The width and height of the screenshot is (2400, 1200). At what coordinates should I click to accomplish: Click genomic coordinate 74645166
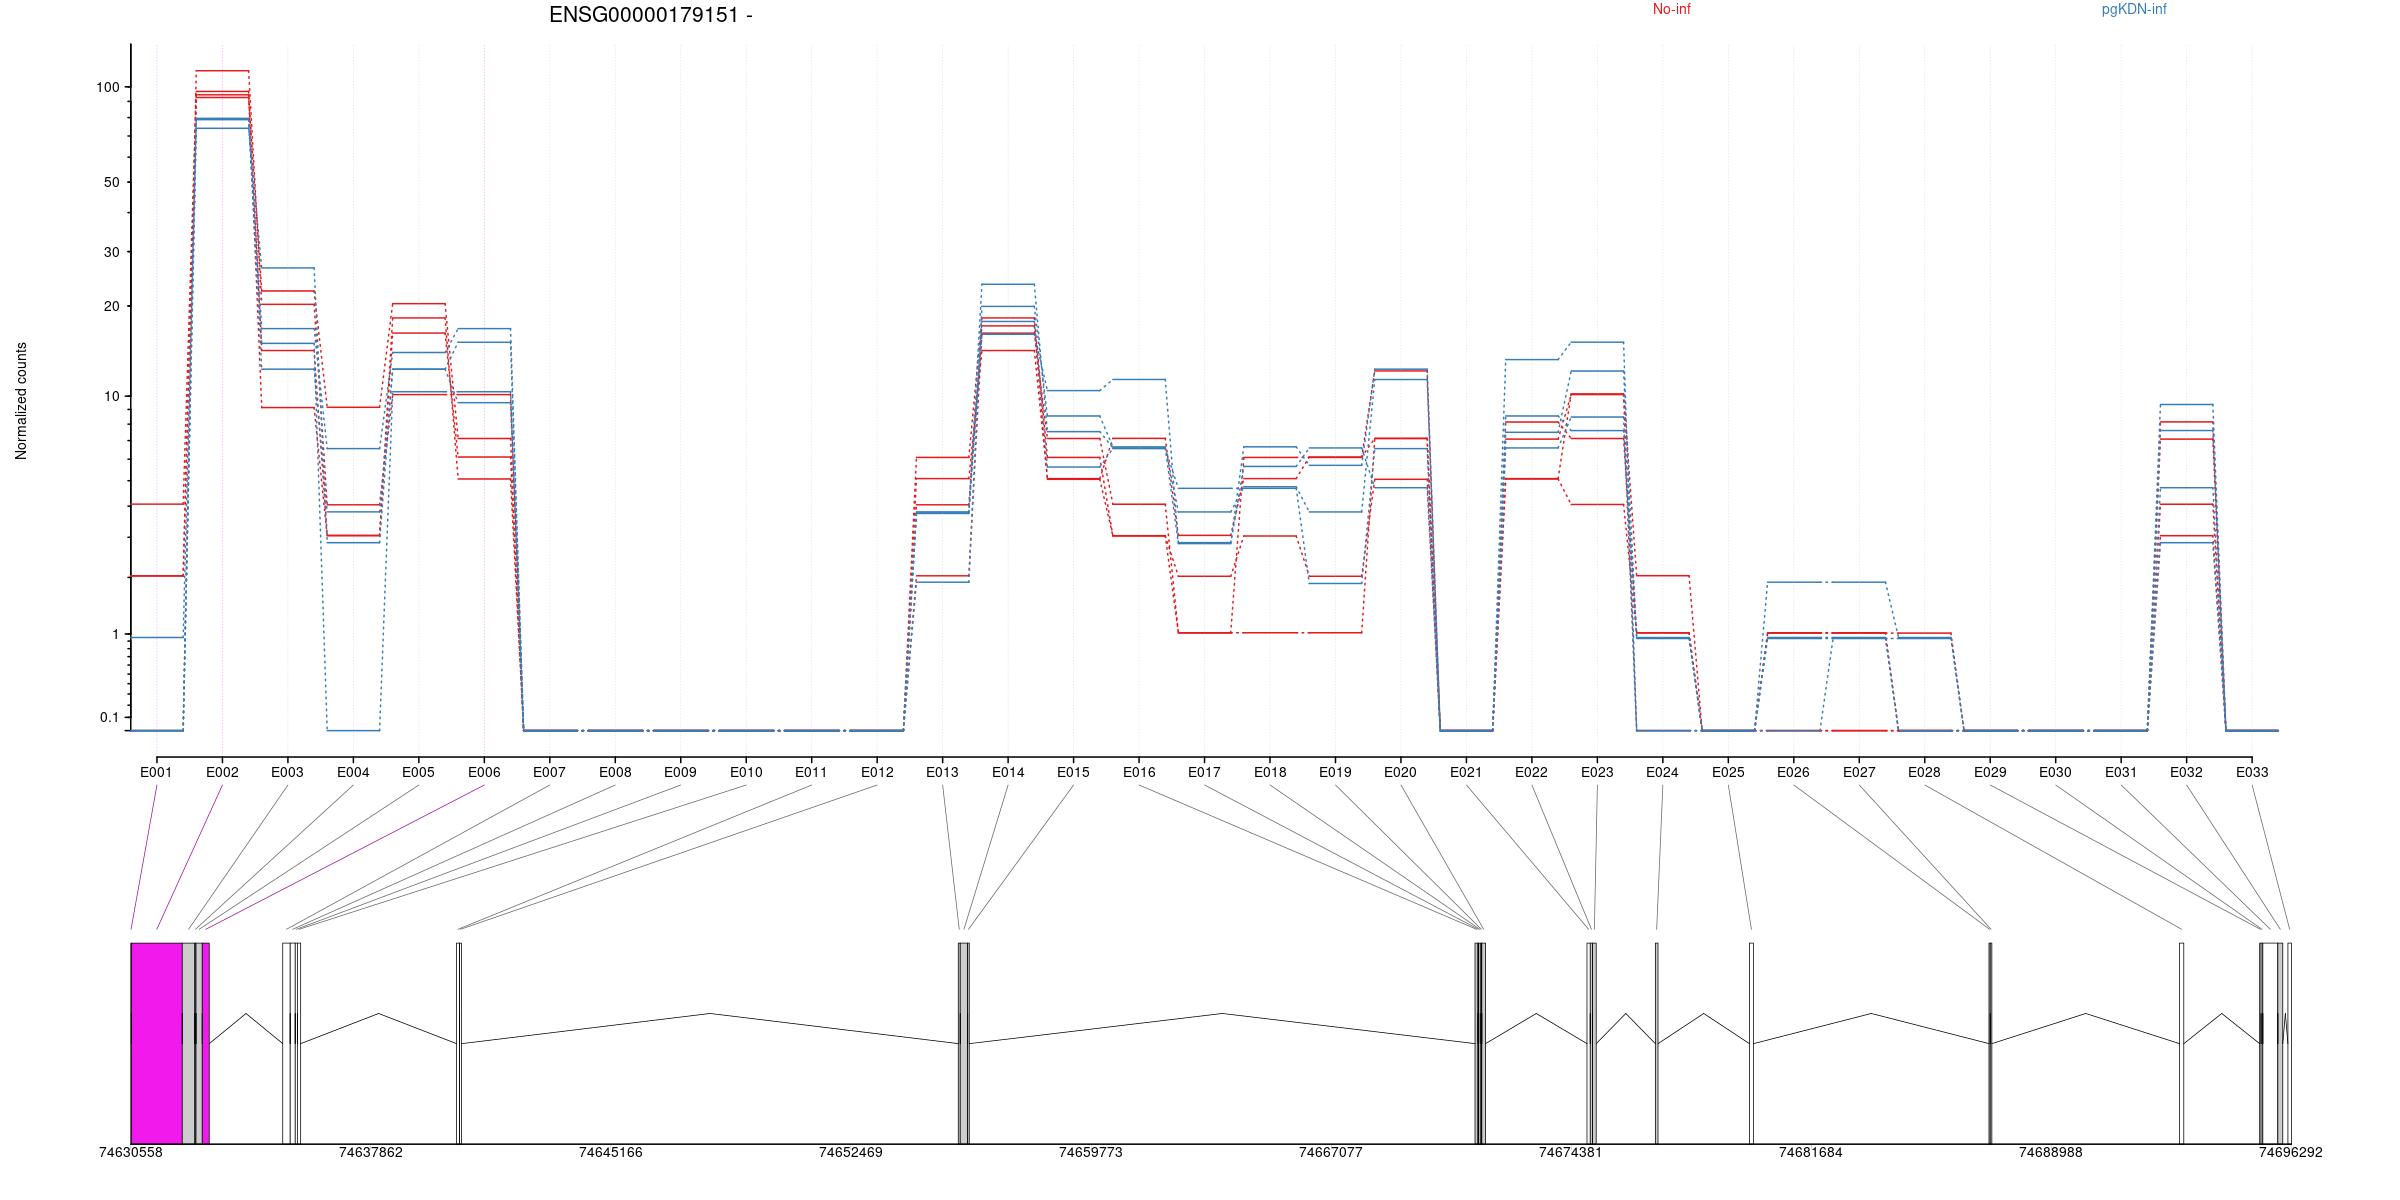coord(610,1152)
